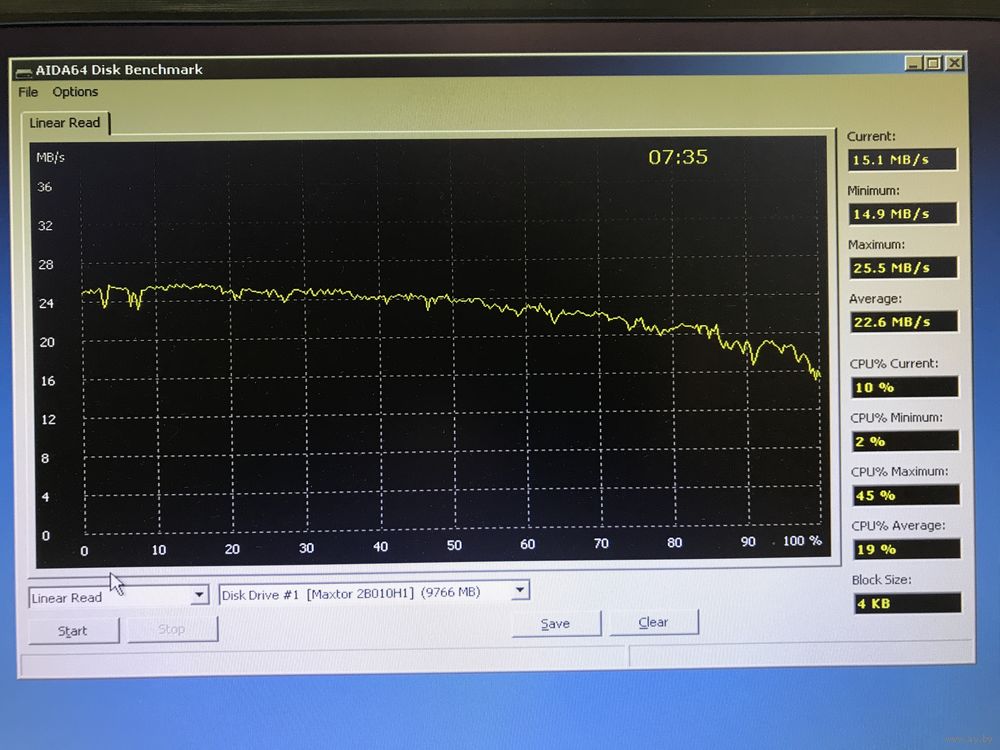
Task: Expand the Disk Drive #1 Maxtor dropdown
Action: pos(520,590)
